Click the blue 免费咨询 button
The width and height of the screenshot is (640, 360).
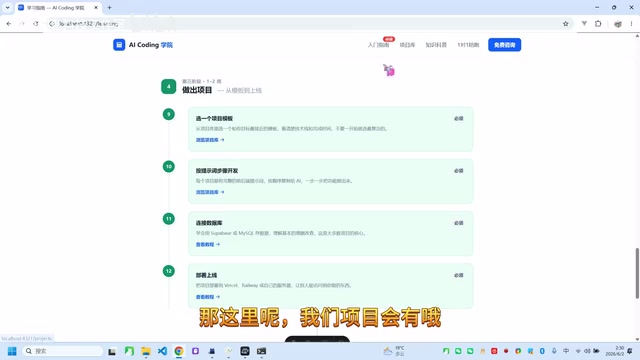pos(504,45)
